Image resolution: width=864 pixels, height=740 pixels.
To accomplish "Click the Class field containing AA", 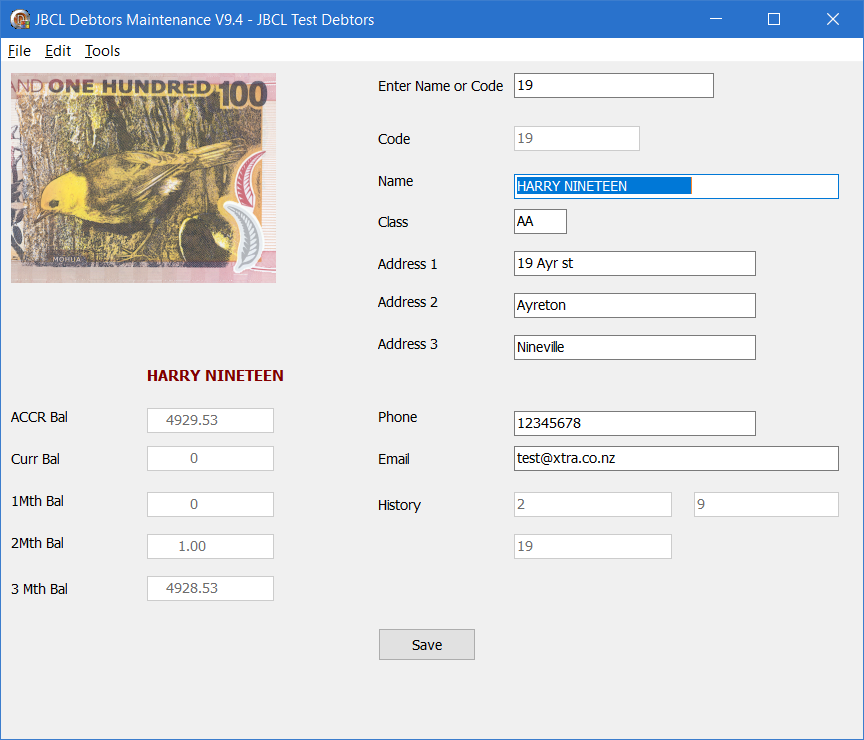I will pos(540,222).
